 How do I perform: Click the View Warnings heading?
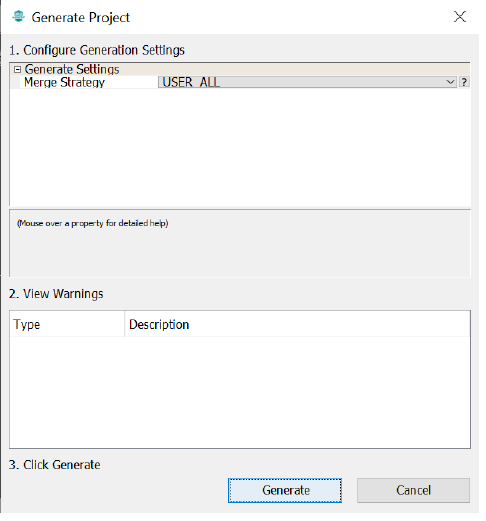tap(56, 294)
